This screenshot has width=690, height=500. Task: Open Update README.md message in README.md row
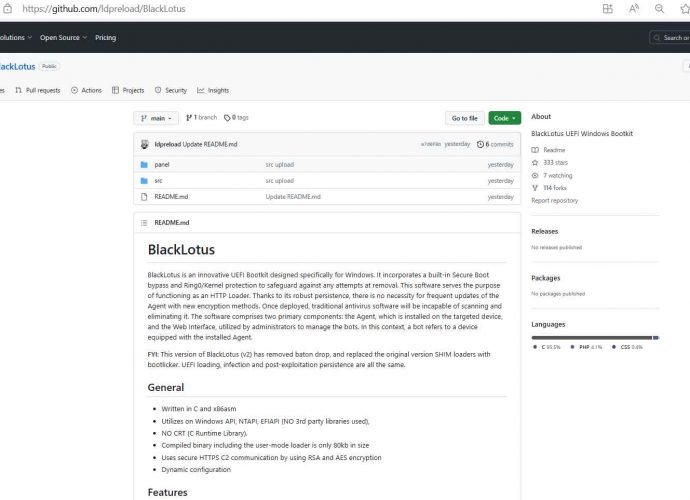293,197
